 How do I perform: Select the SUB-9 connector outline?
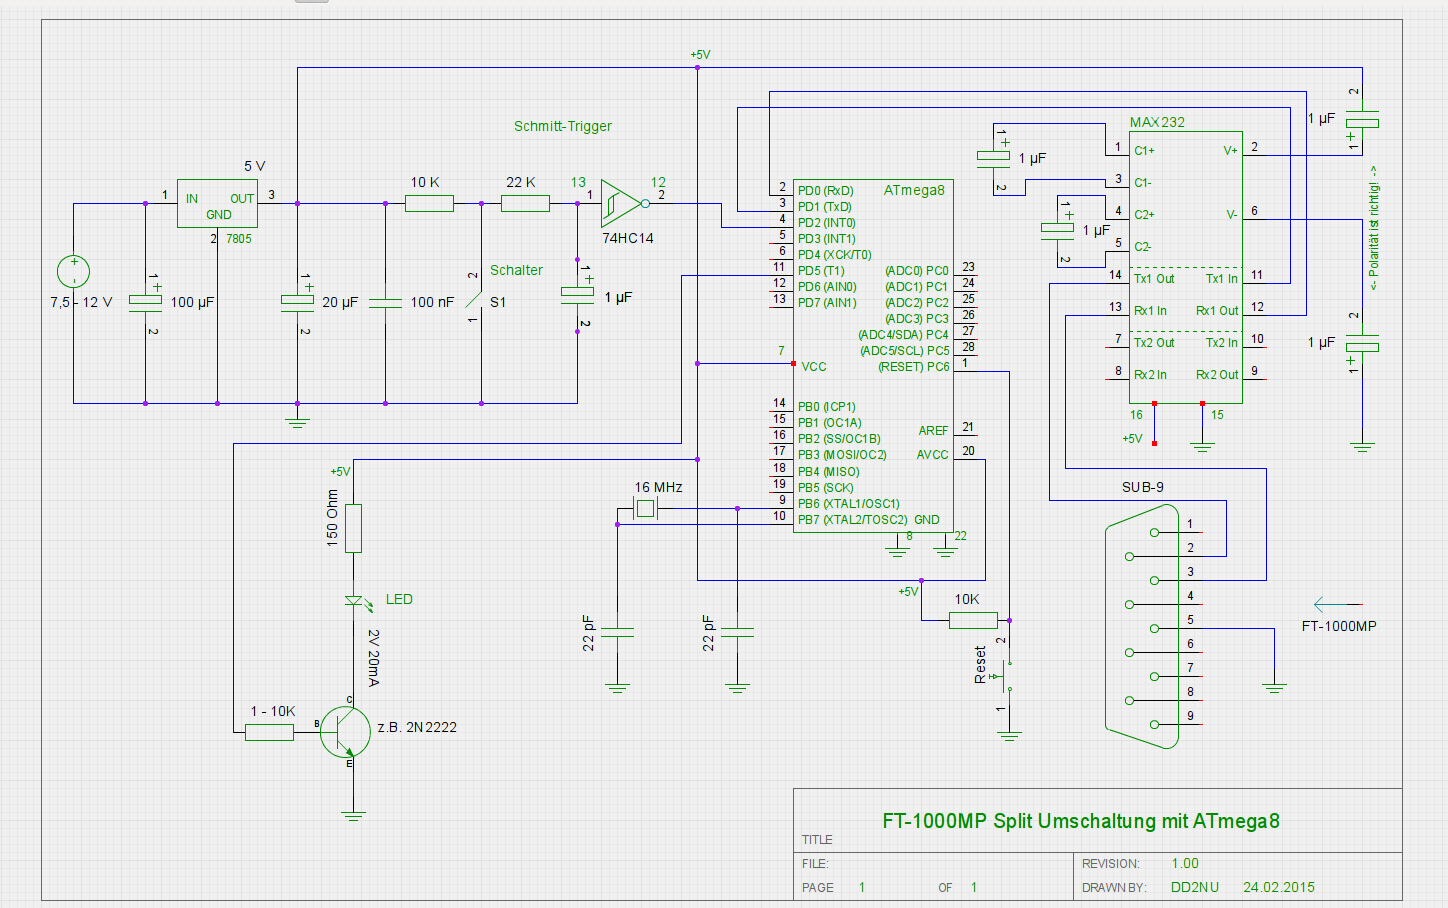click(1142, 627)
